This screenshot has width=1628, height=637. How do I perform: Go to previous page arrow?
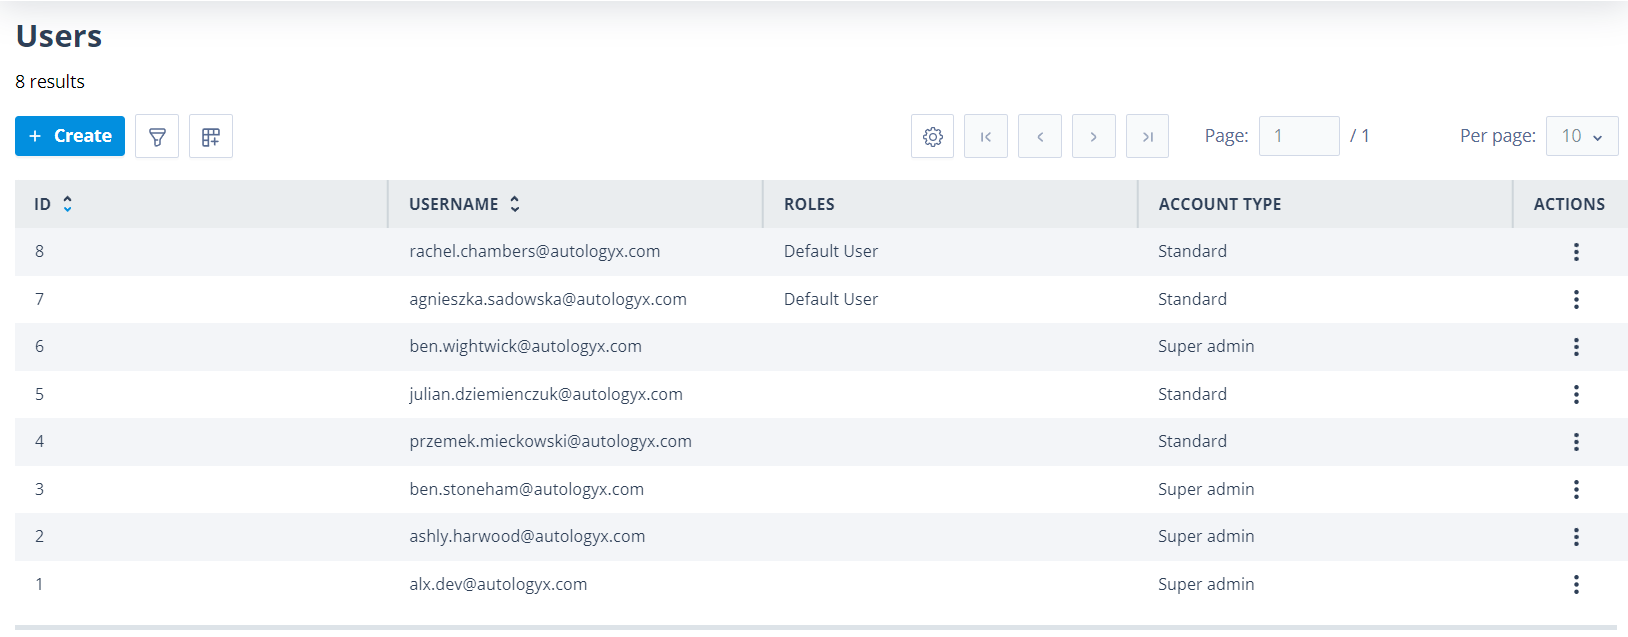1040,136
